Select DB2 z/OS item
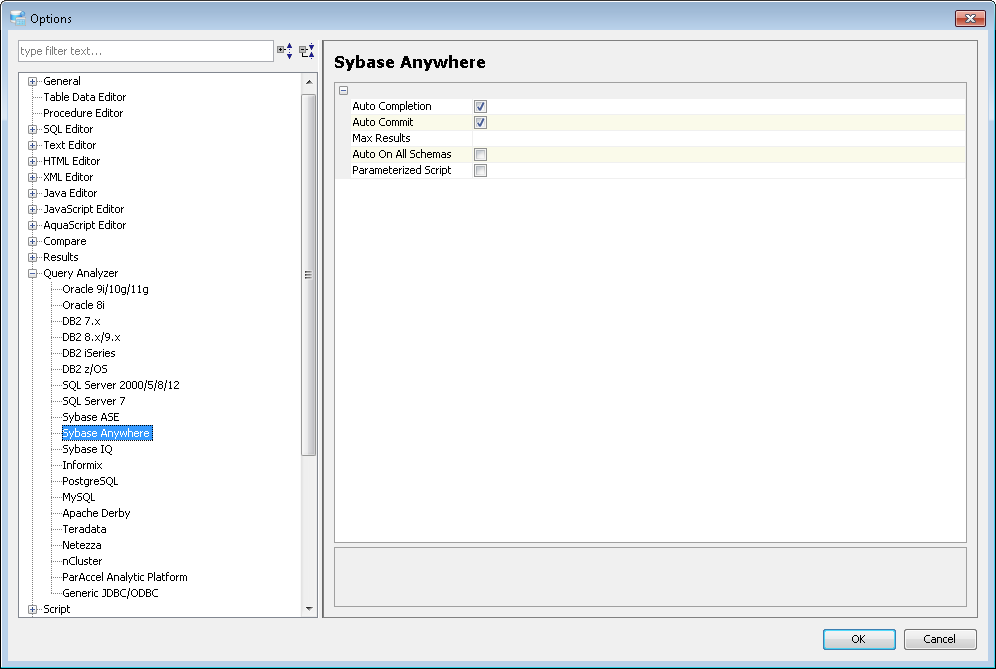Screen dimensions: 996x669 [85, 369]
